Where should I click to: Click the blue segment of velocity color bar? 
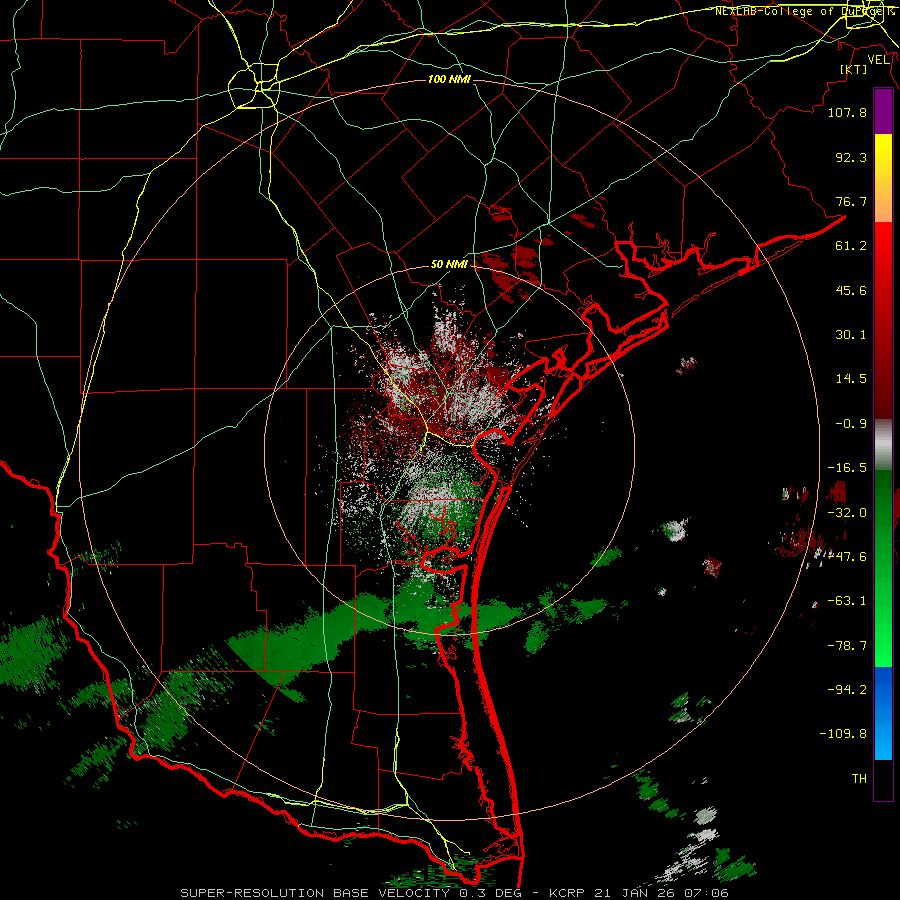pos(883,713)
